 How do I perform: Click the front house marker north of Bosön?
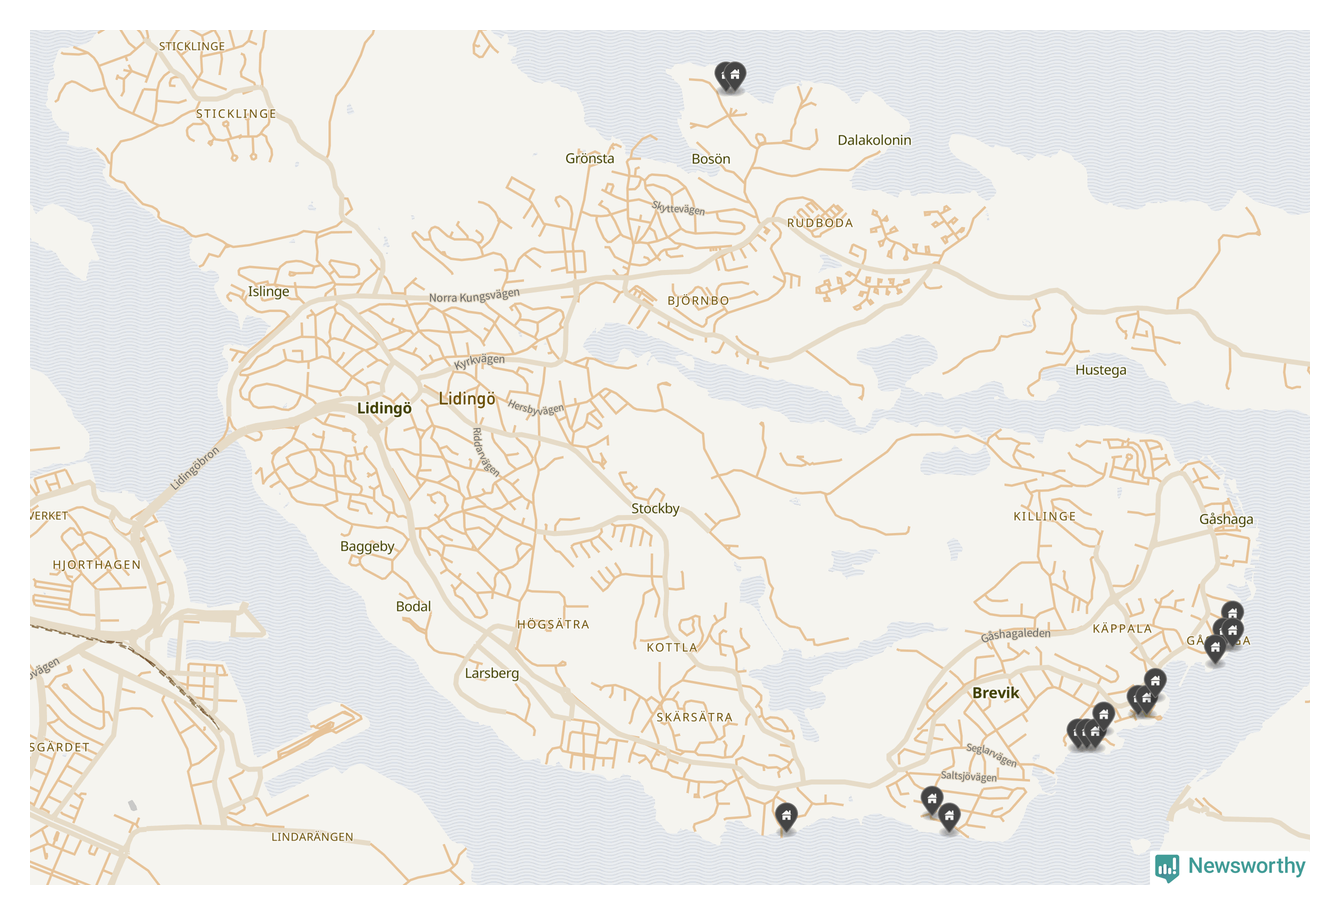pos(735,75)
